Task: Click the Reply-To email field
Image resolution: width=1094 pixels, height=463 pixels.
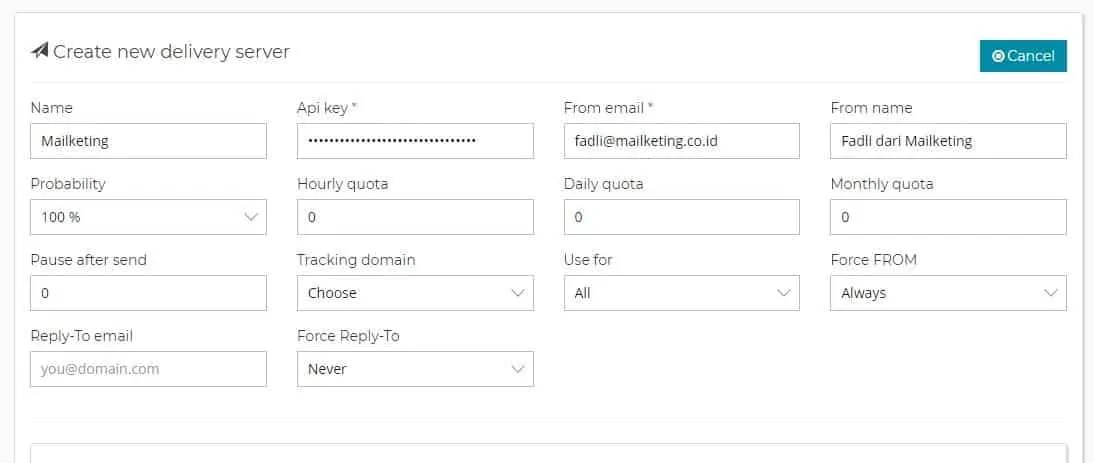Action: (x=148, y=369)
